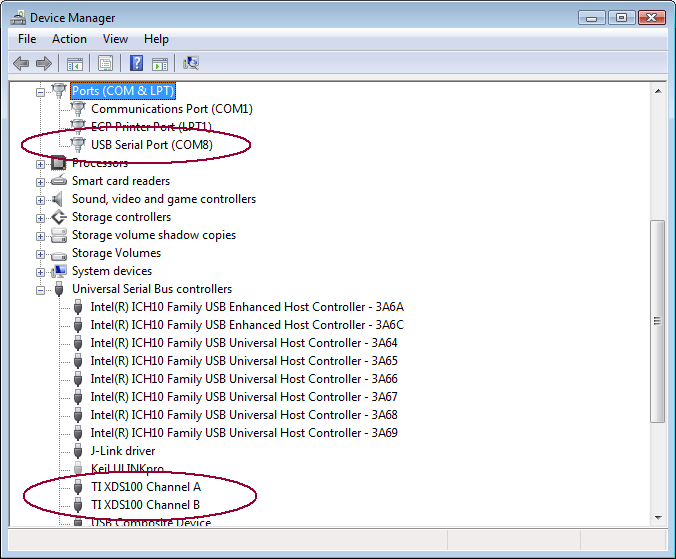Maximize the Device Manager window

point(621,18)
